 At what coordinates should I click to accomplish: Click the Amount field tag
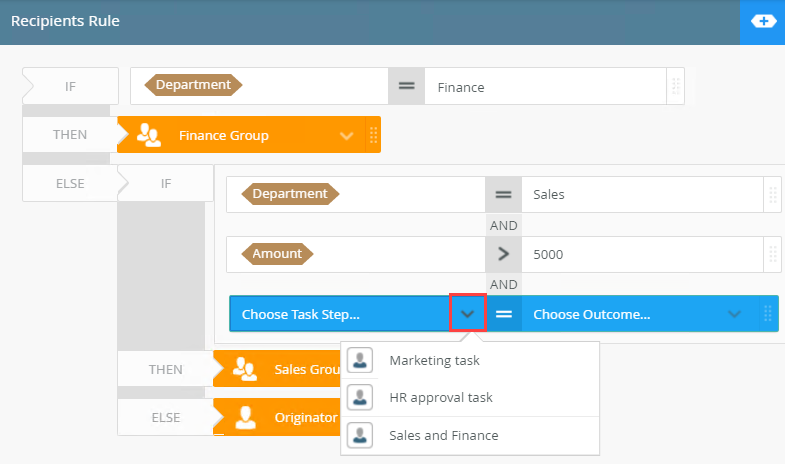point(277,254)
